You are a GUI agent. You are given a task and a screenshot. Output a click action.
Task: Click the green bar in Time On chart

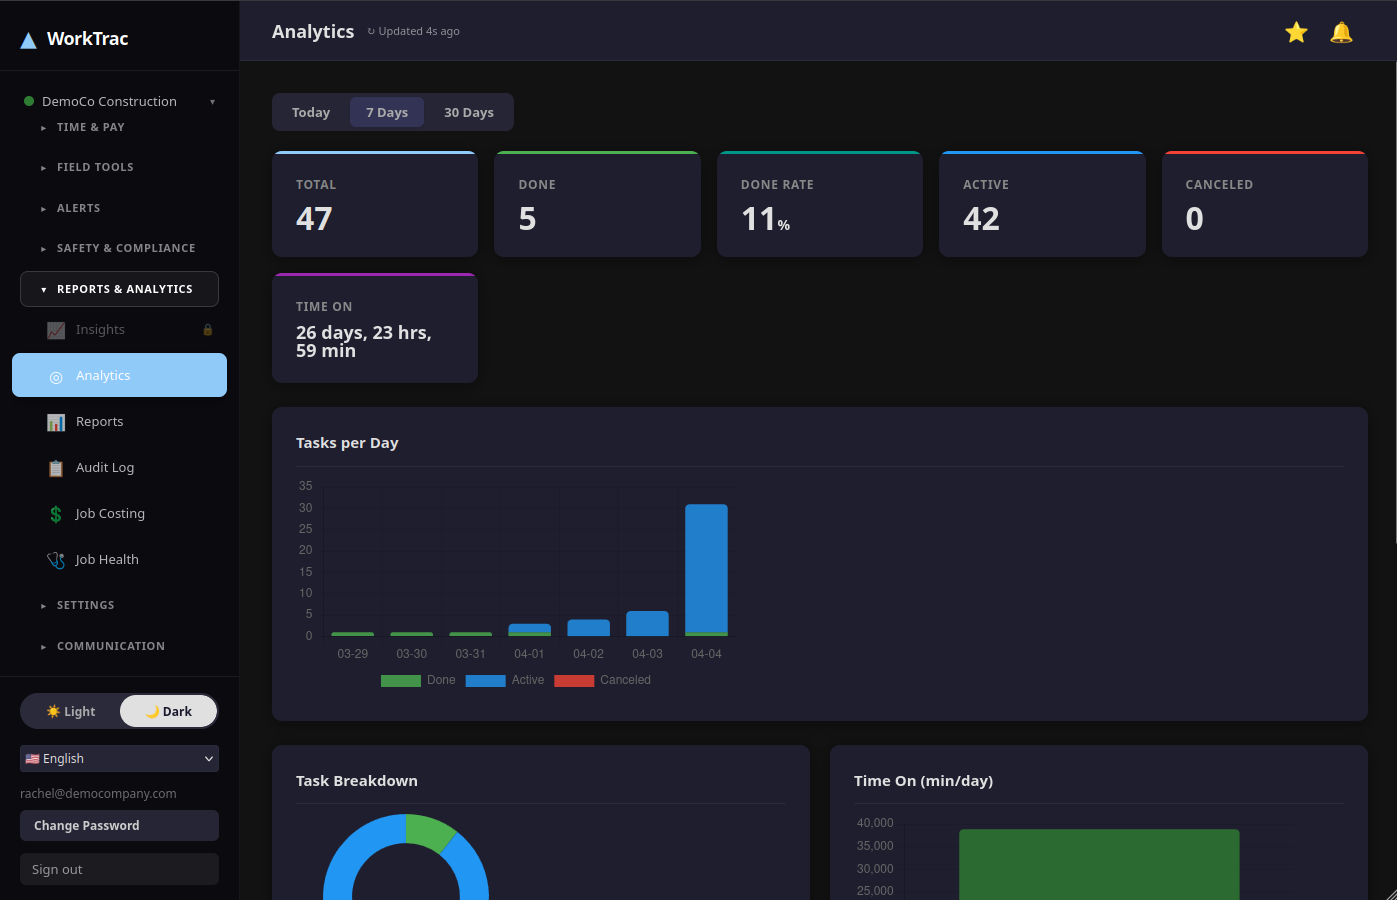click(1099, 865)
